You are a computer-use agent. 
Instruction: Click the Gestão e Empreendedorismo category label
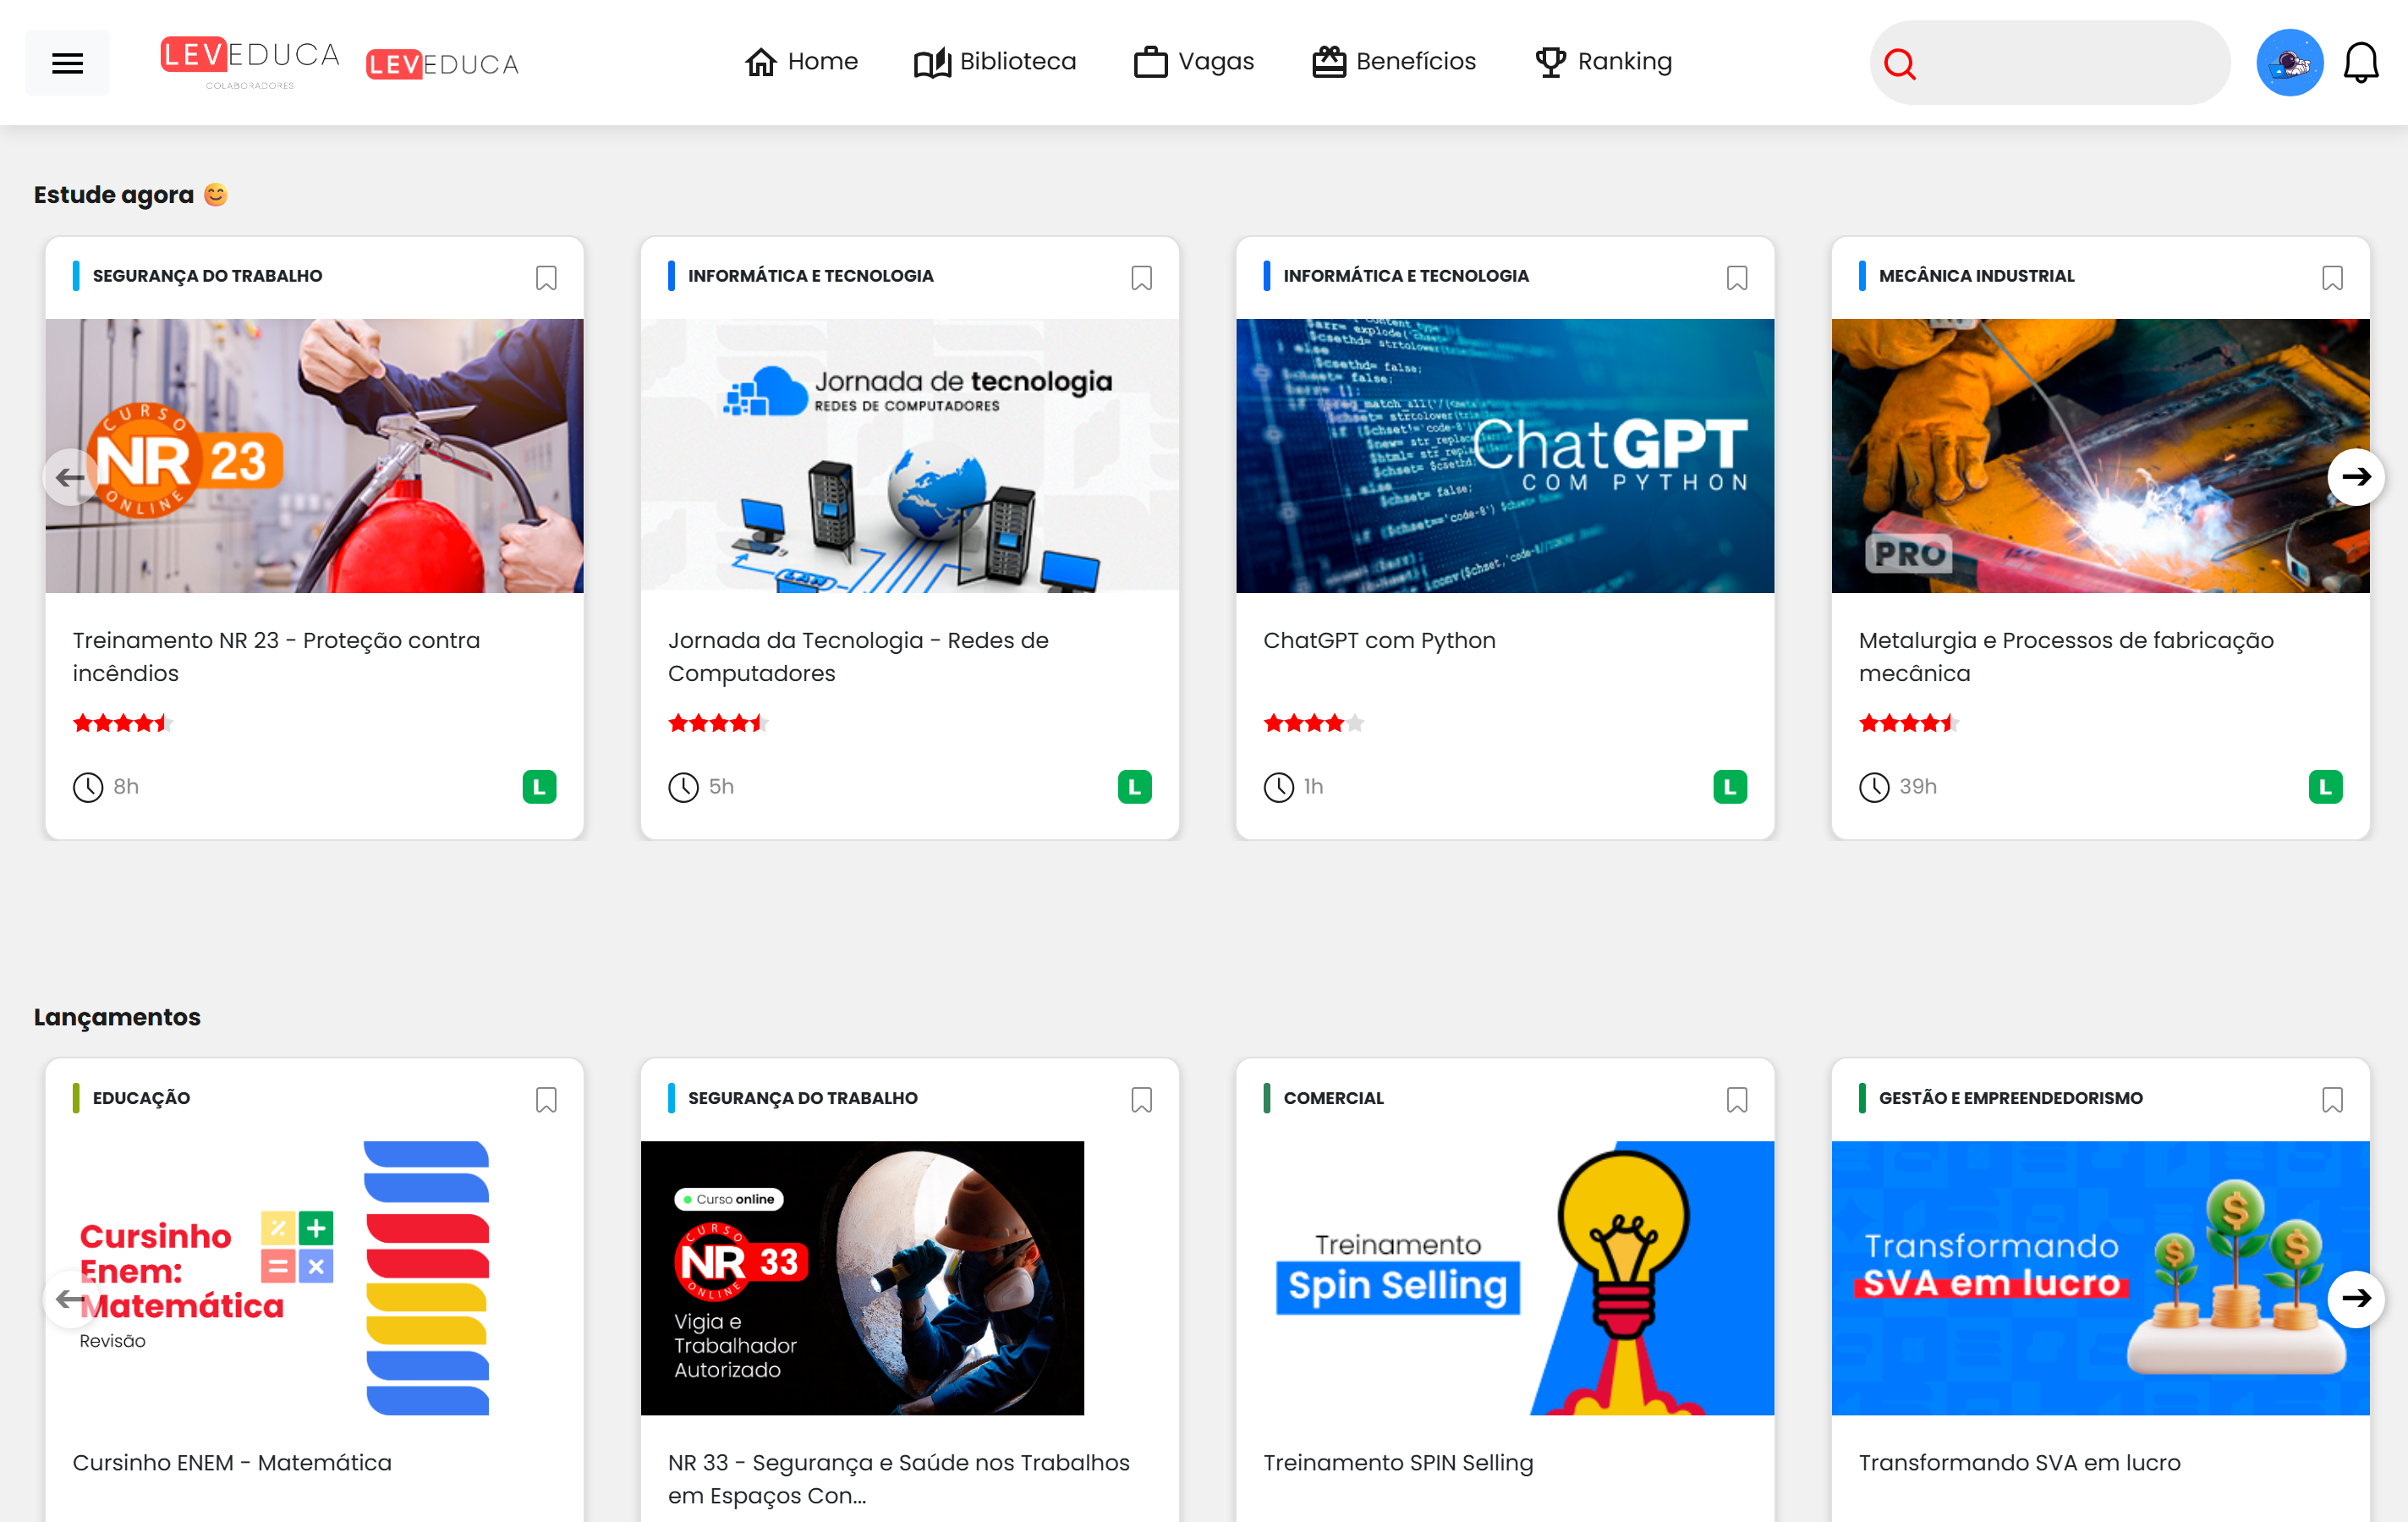[2010, 1098]
